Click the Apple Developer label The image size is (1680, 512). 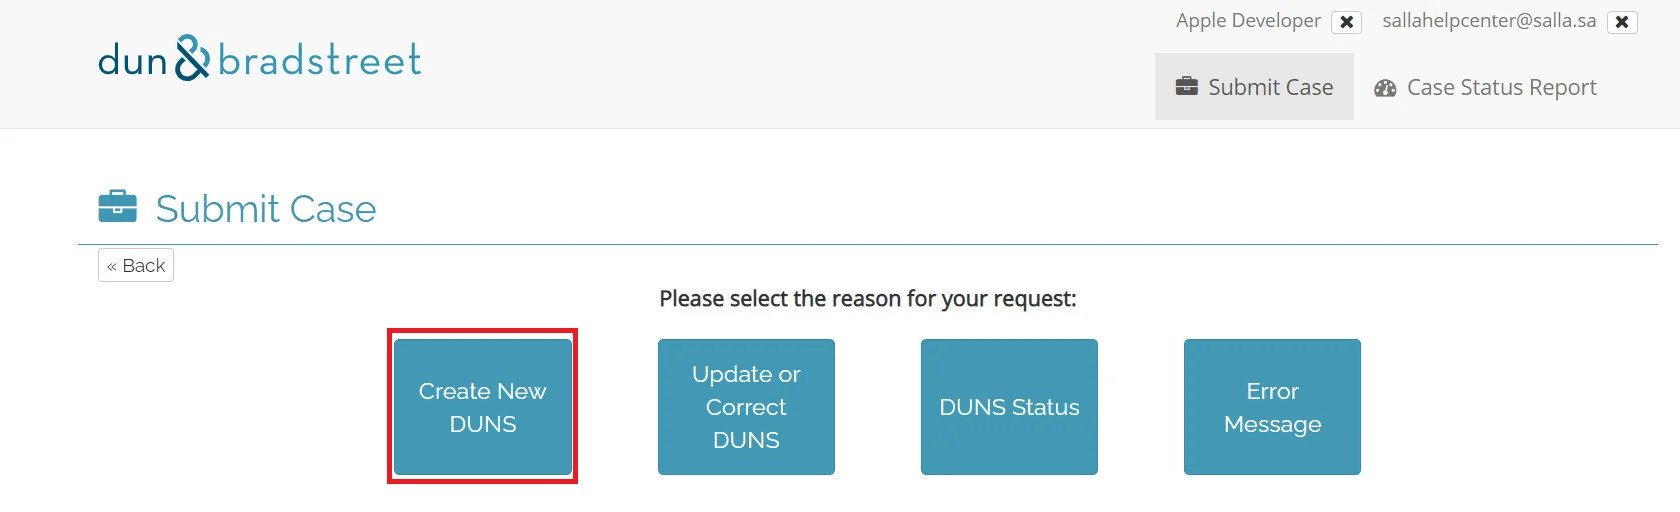coord(1248,21)
